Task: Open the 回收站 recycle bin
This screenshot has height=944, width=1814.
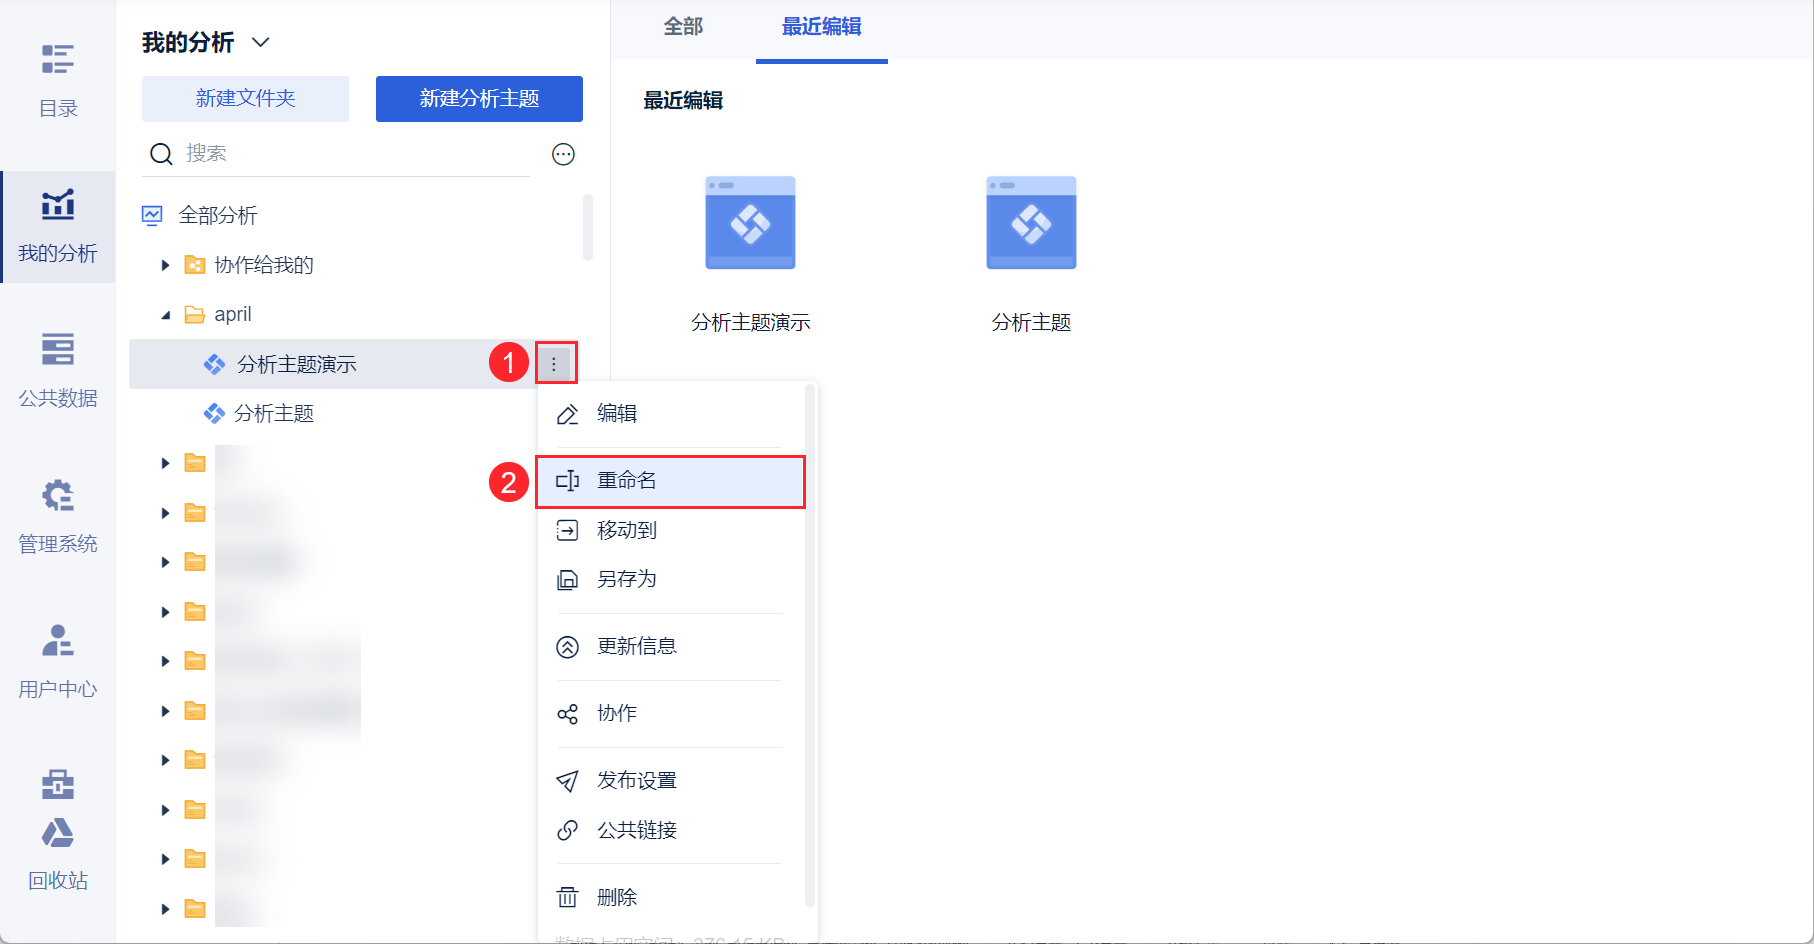Action: 57,853
